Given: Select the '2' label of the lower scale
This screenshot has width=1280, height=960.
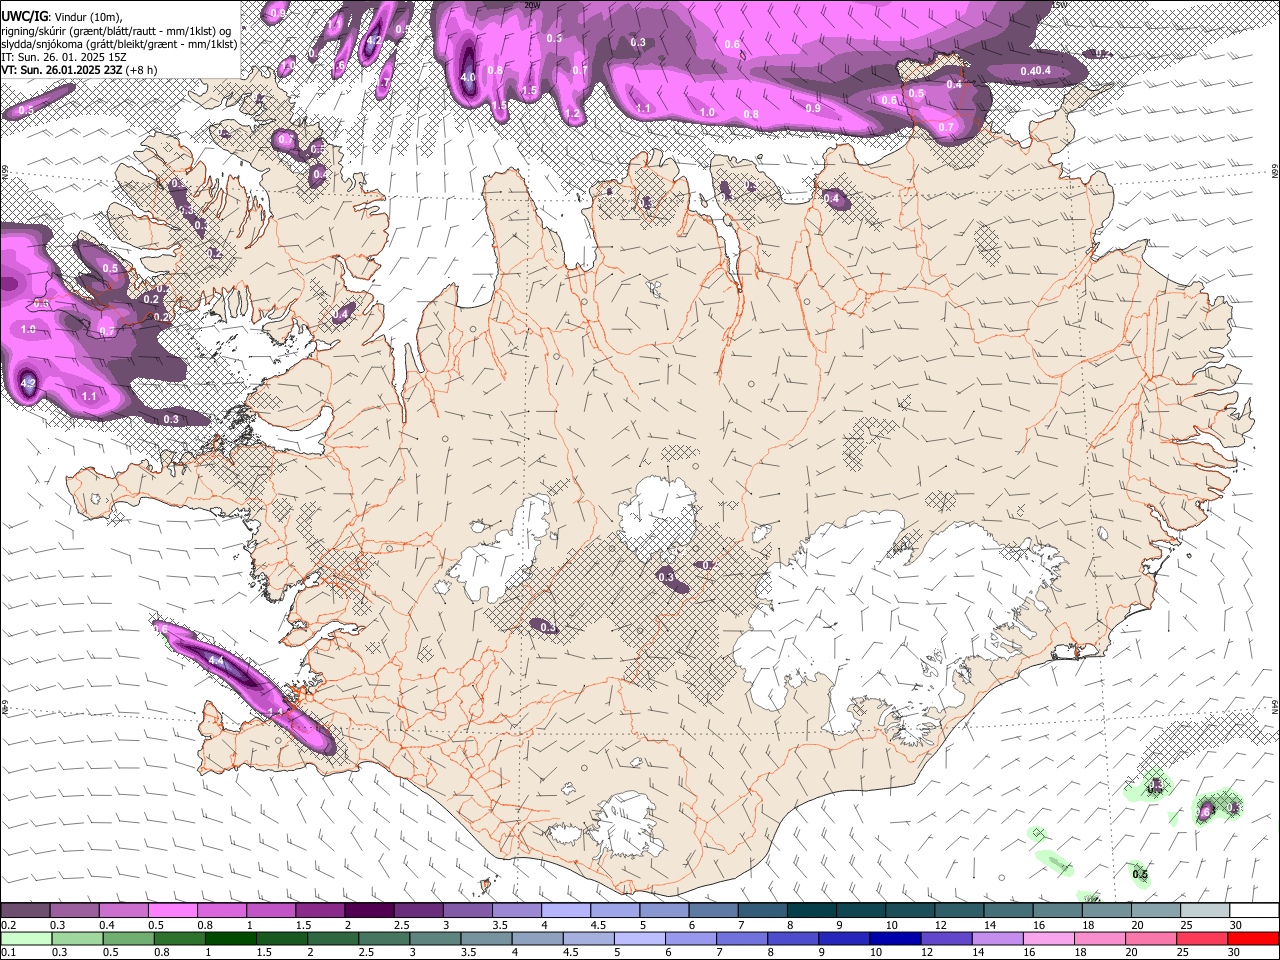Looking at the screenshot, I should click(x=310, y=953).
